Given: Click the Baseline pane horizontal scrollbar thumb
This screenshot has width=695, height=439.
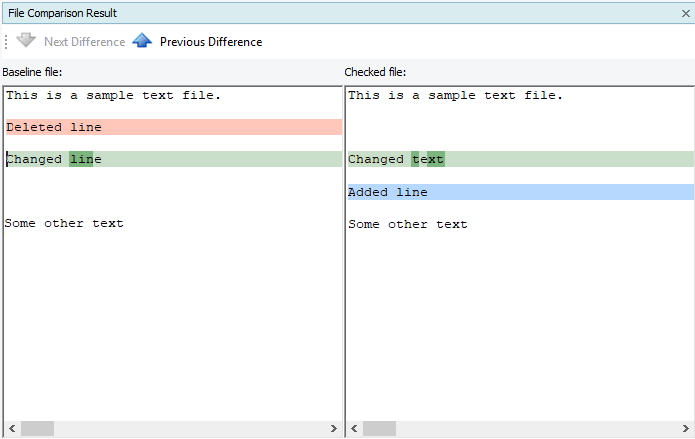Looking at the screenshot, I should [38, 429].
